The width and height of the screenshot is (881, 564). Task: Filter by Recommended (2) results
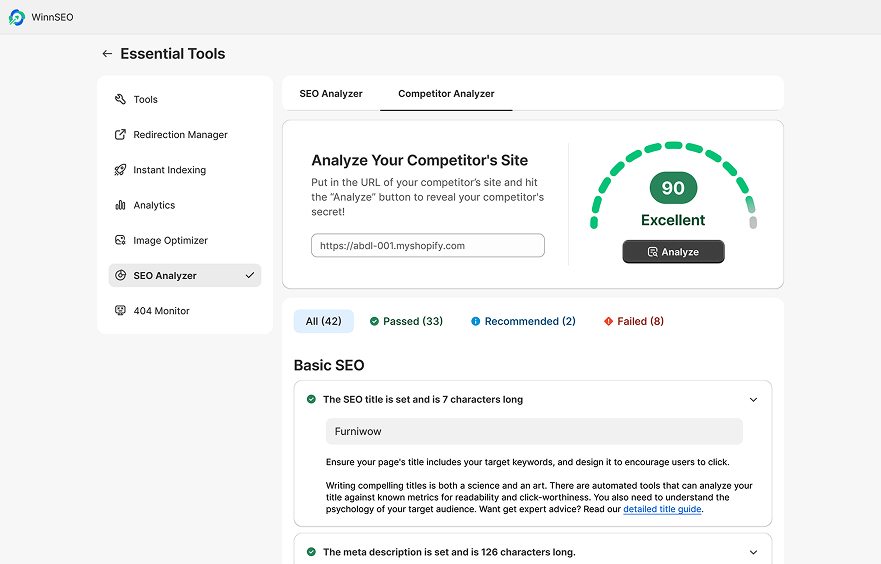(x=523, y=321)
